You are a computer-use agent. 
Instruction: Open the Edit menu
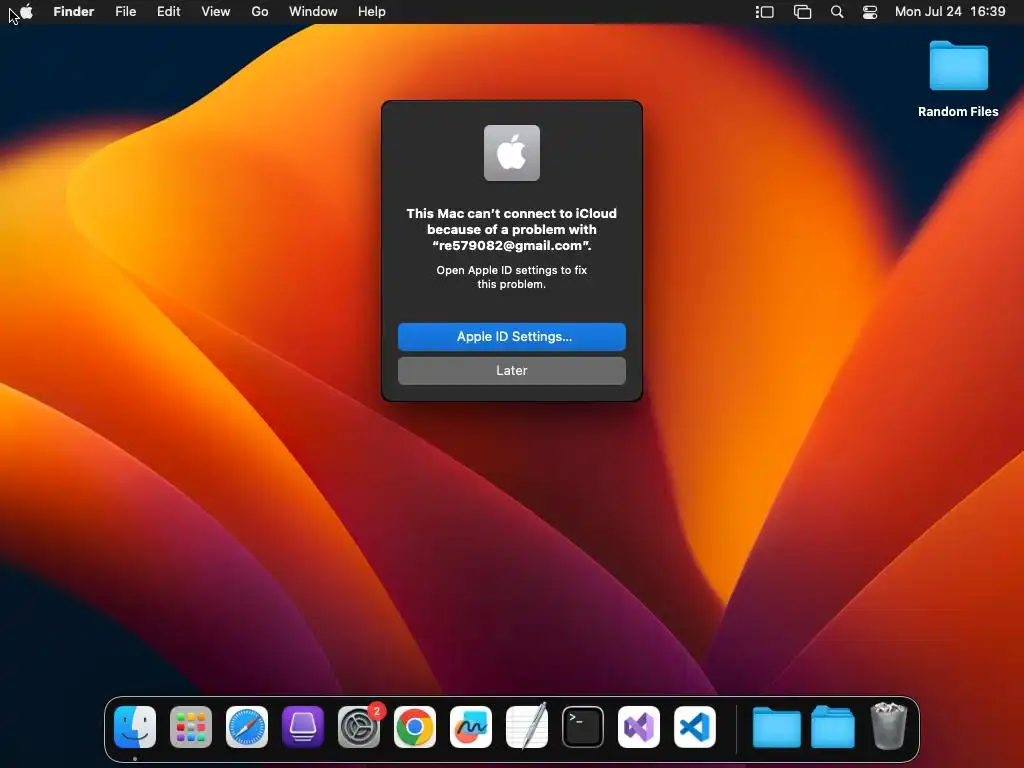click(x=168, y=12)
